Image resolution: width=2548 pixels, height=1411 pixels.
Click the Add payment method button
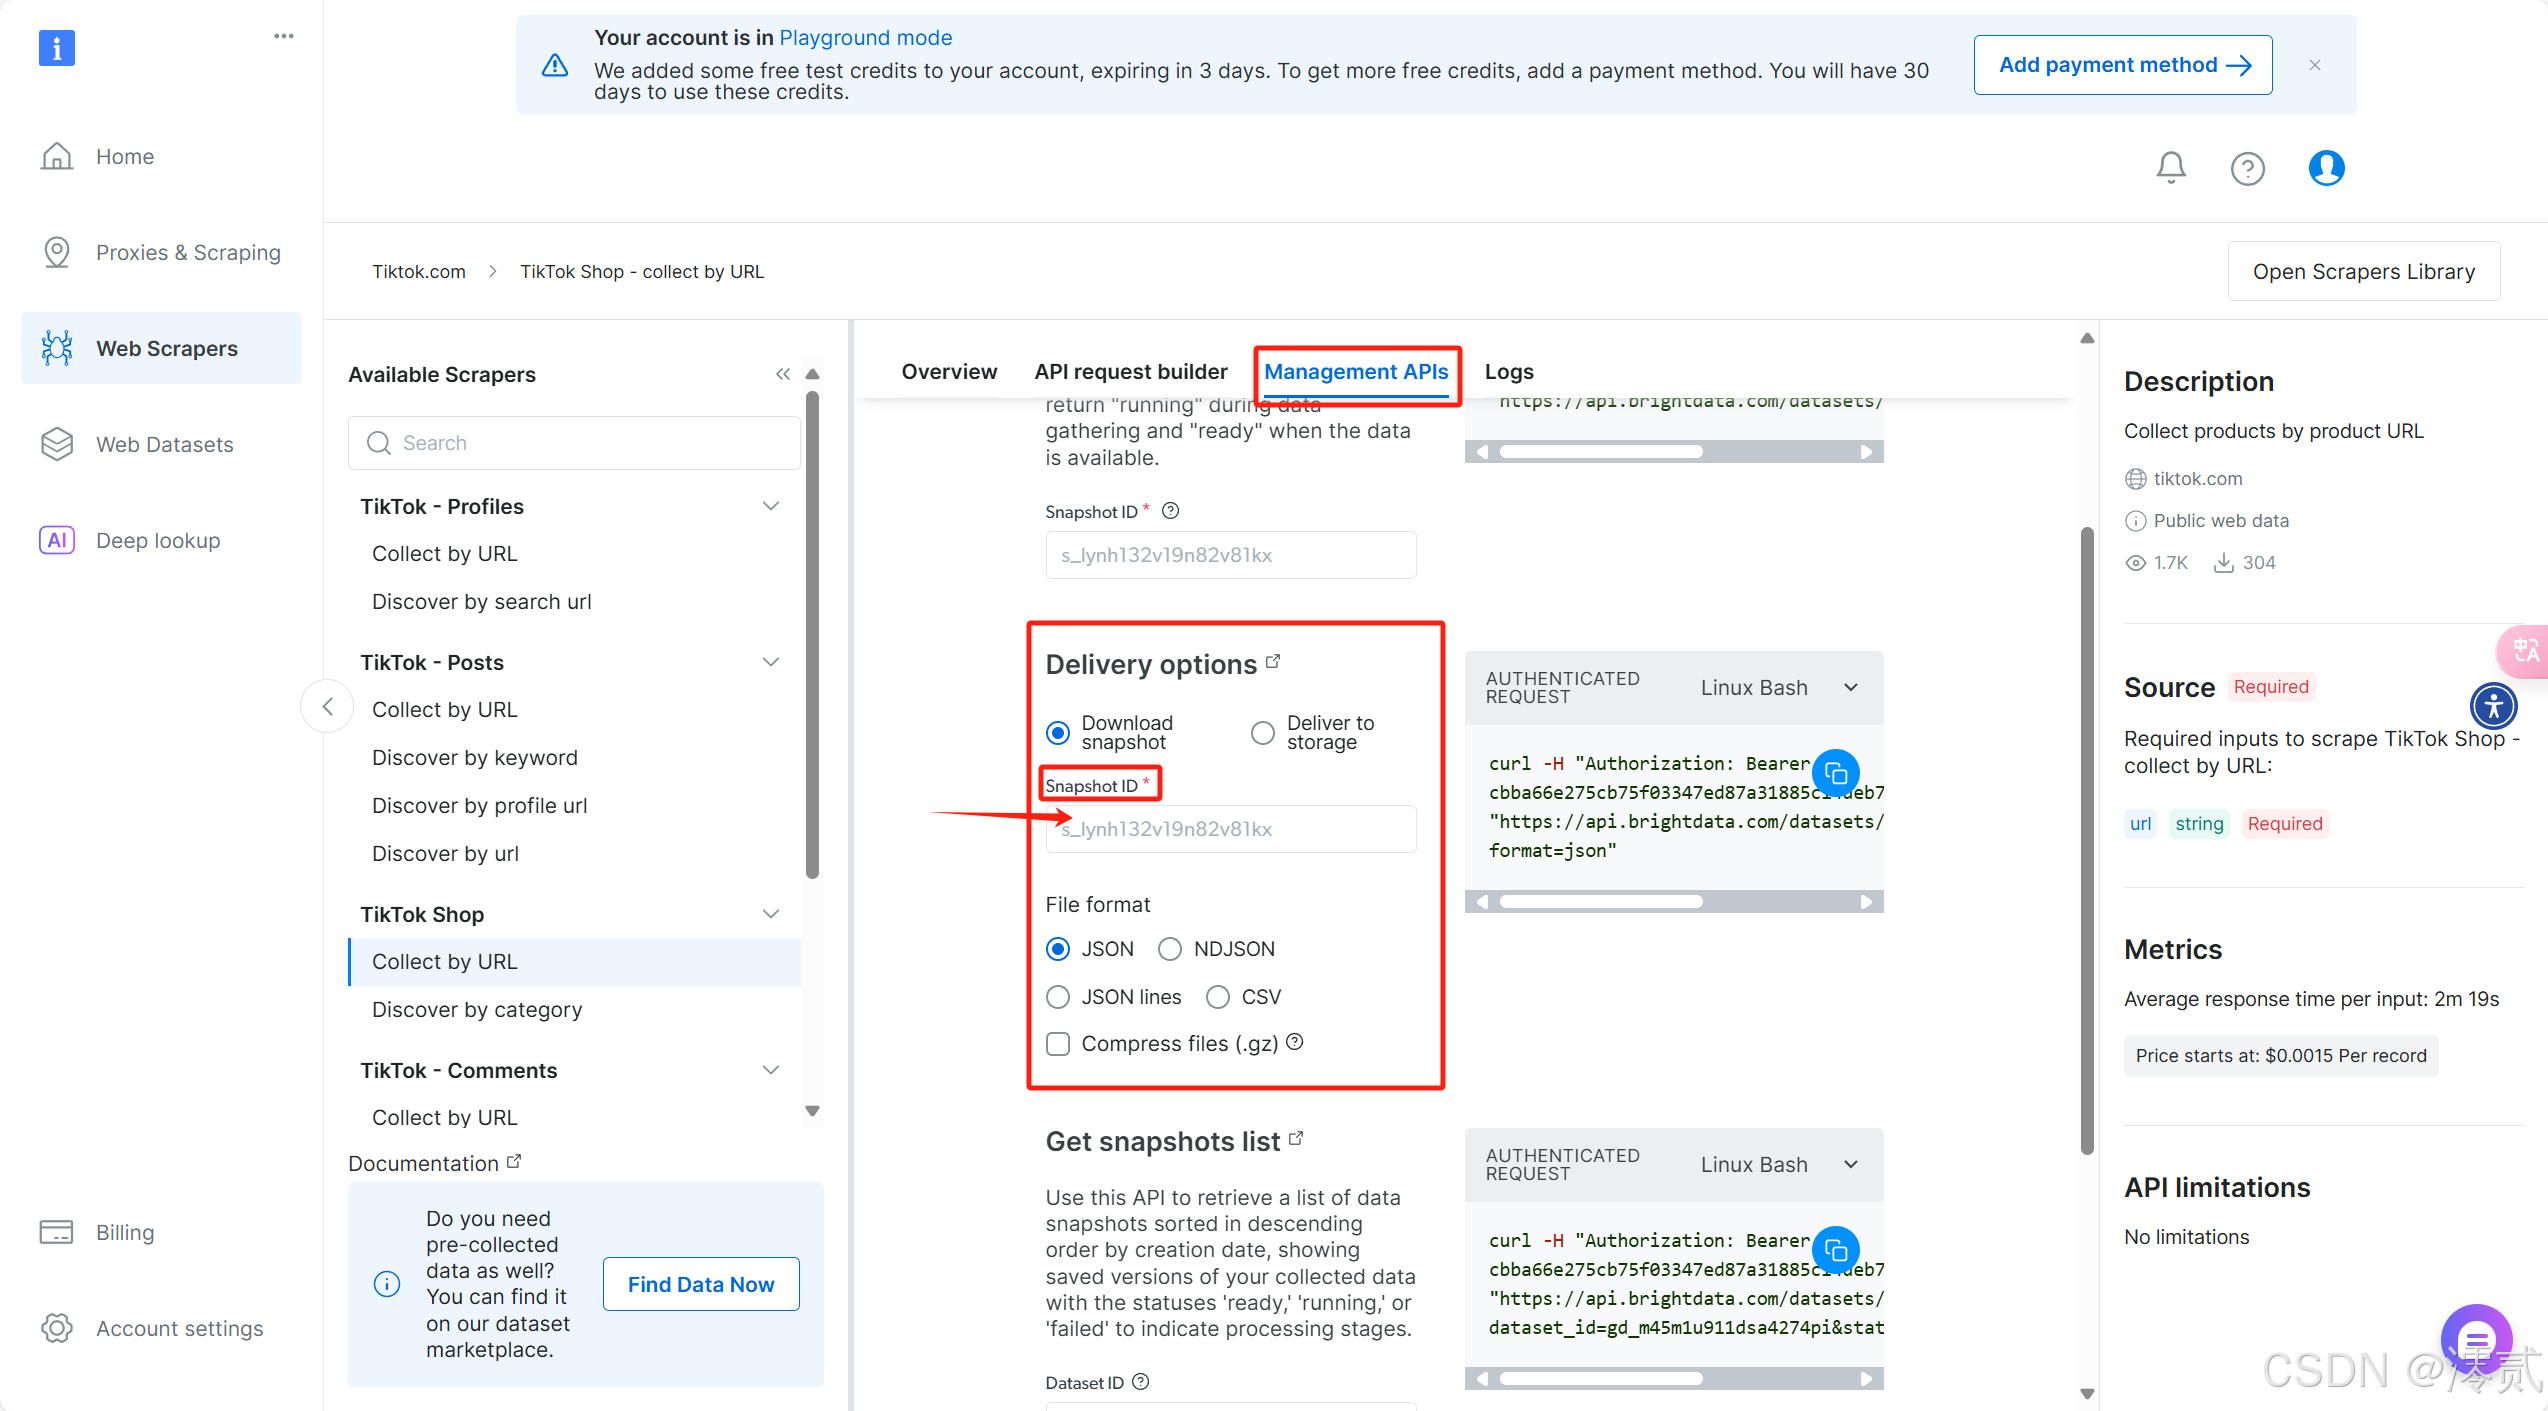(x=2122, y=65)
